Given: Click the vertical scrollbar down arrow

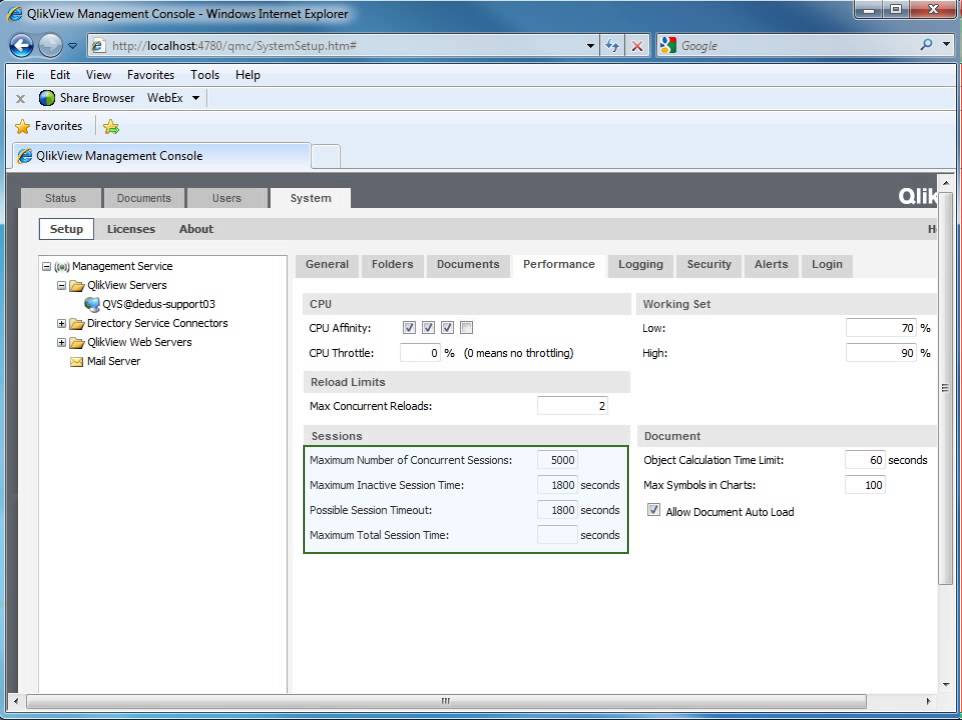Looking at the screenshot, I should click(945, 684).
